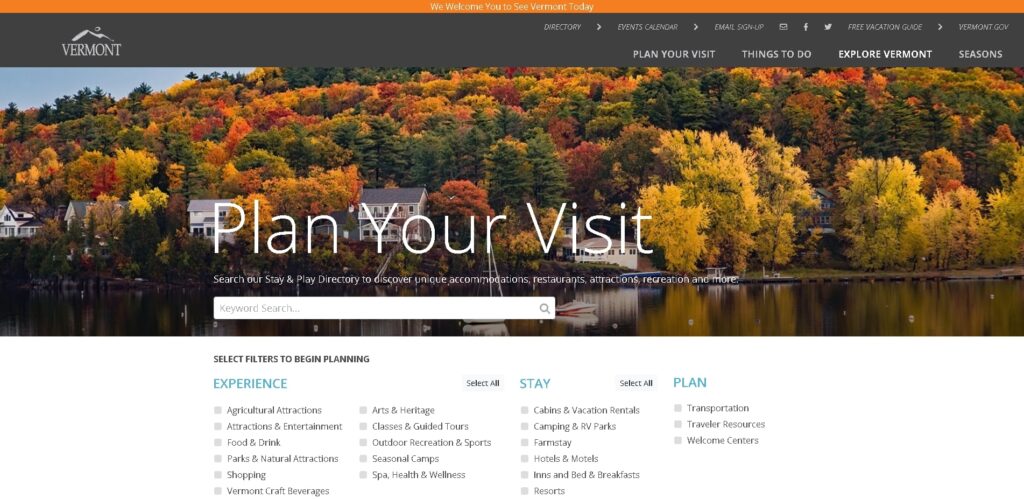Open the Things To Do menu

(776, 54)
